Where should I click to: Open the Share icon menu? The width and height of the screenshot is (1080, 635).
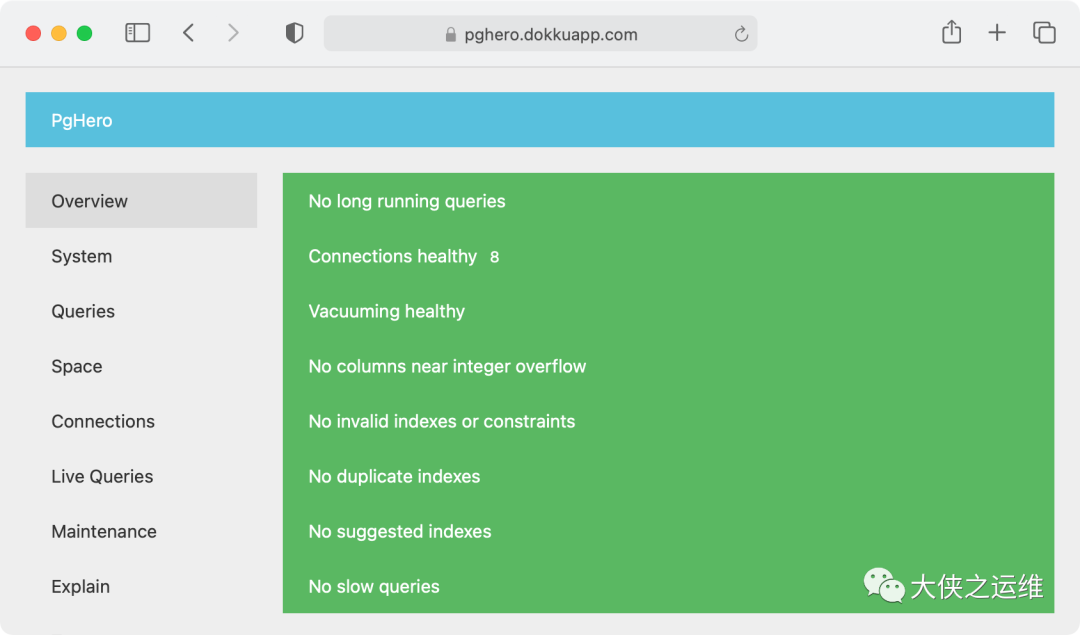click(951, 32)
